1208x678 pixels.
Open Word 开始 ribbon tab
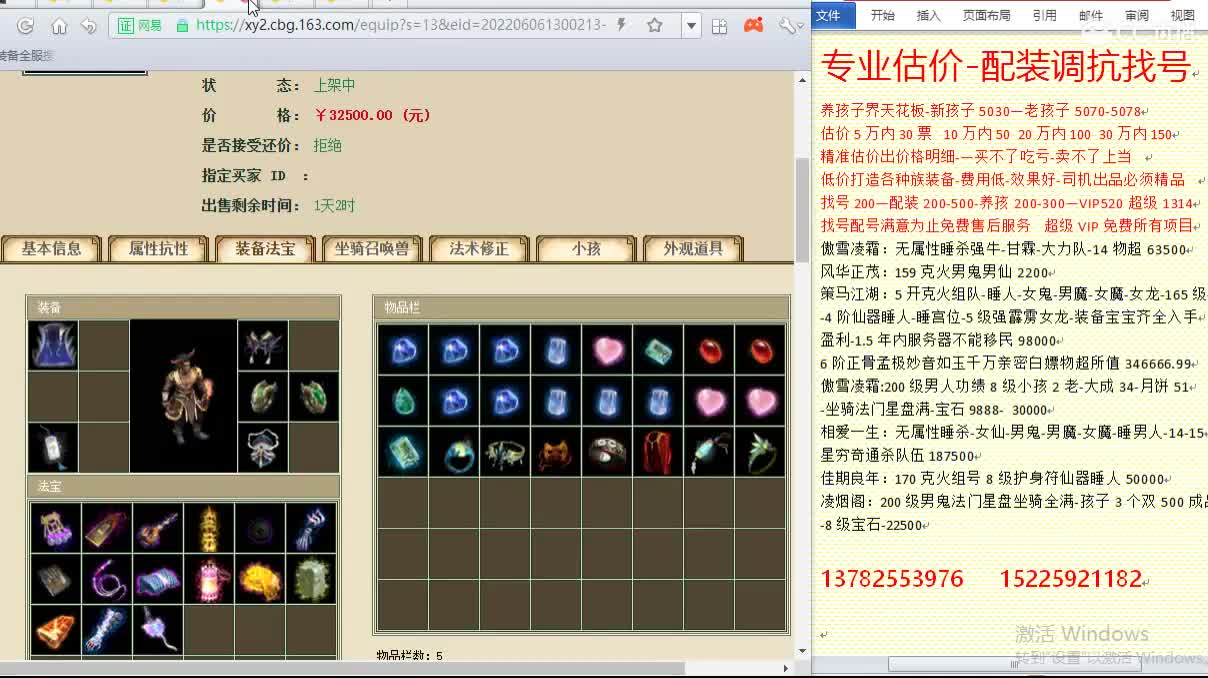(882, 15)
